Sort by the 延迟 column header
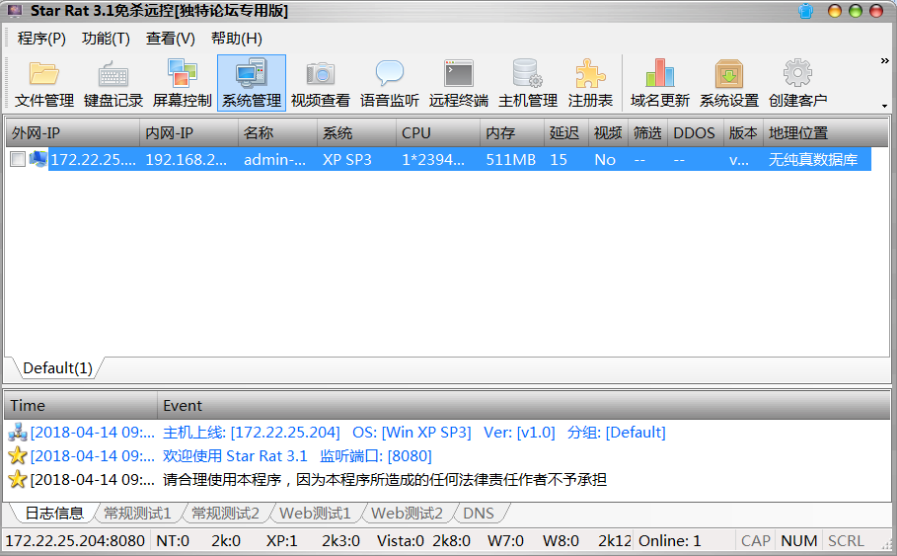Image resolution: width=897 pixels, height=556 pixels. [x=566, y=133]
